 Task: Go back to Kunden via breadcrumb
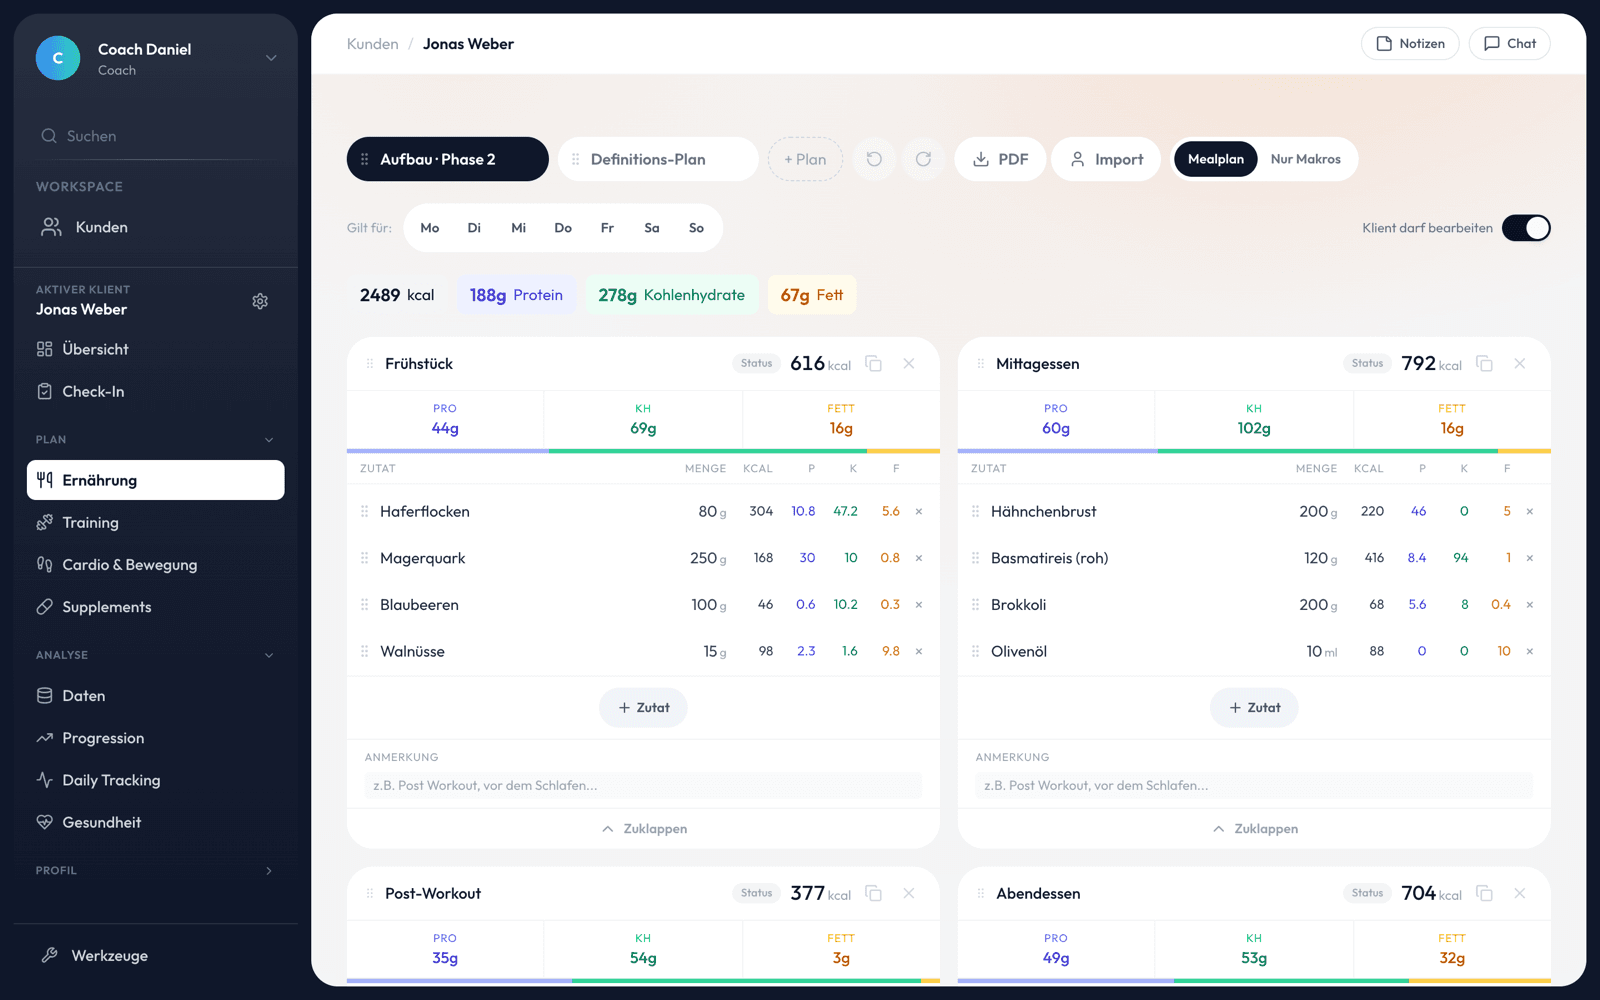(373, 44)
